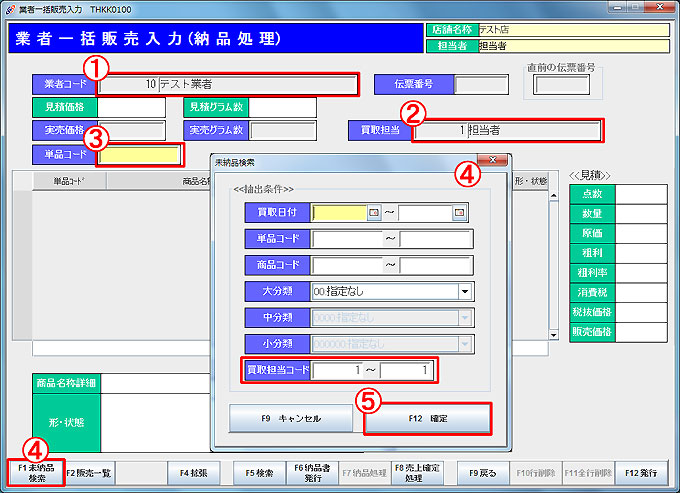This screenshot has width=680, height=493.
Task: Click the 見積グラム数 field
Action: (x=283, y=107)
